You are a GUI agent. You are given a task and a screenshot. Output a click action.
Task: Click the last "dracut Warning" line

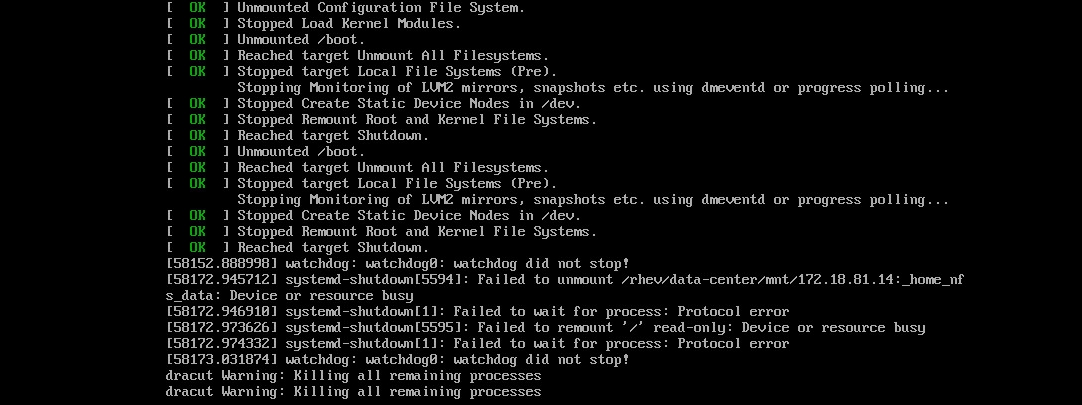pos(353,392)
